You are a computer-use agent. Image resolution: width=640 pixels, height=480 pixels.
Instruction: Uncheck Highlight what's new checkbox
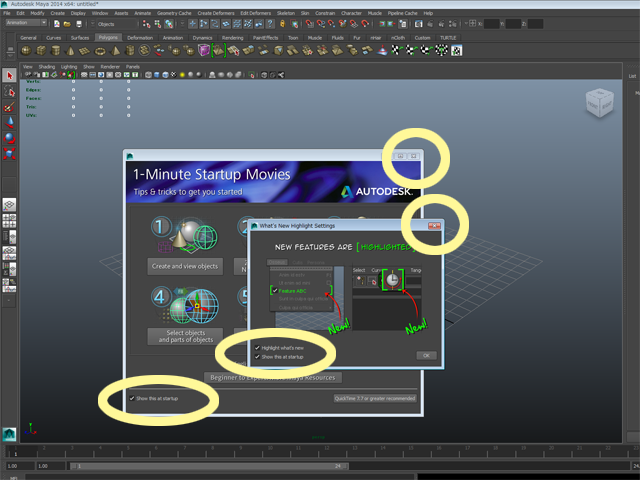257,348
